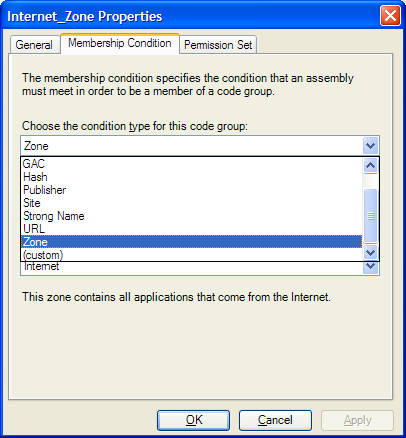Close the Internet_Zone Properties window
406x438 pixels.
[x=390, y=16]
